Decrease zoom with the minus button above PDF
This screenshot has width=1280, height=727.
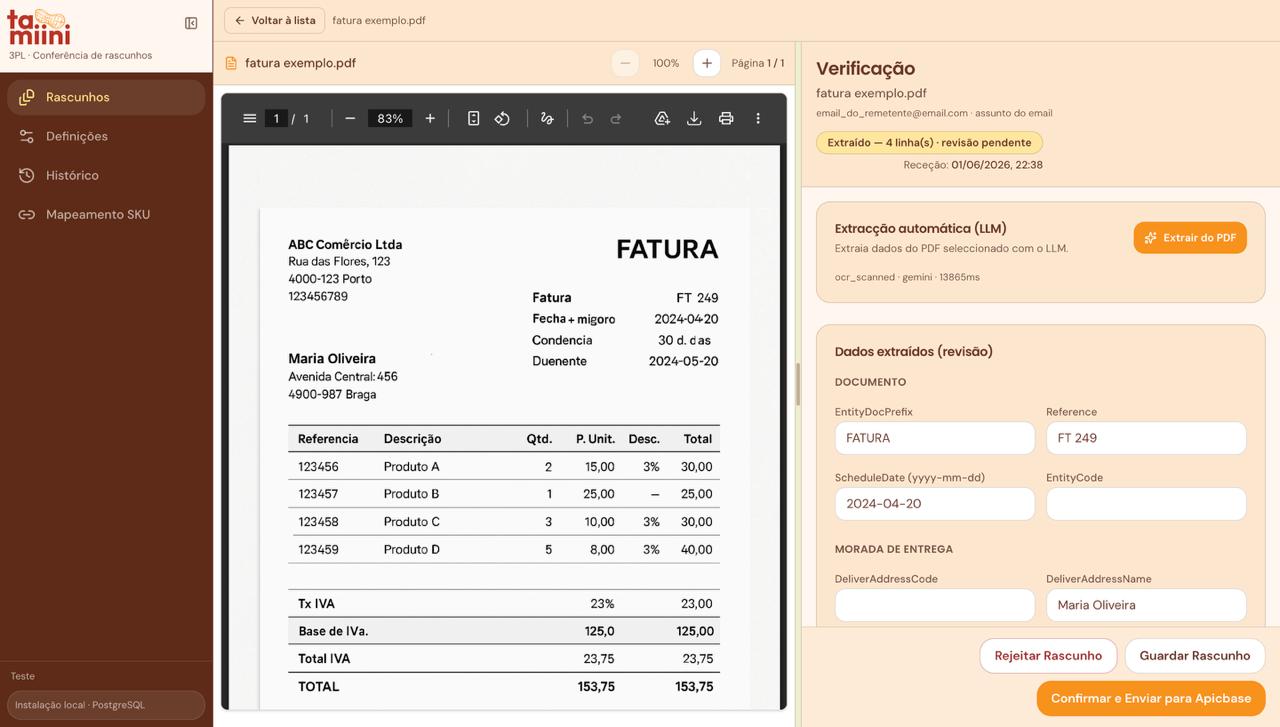click(625, 63)
